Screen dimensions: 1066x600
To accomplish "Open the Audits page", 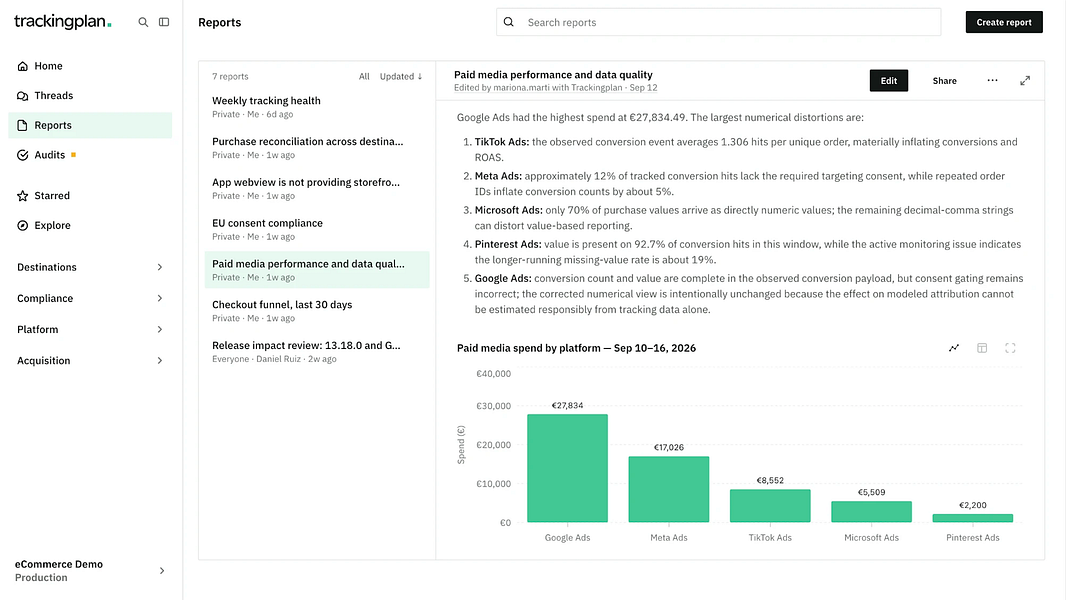I will pyautogui.click(x=90, y=155).
